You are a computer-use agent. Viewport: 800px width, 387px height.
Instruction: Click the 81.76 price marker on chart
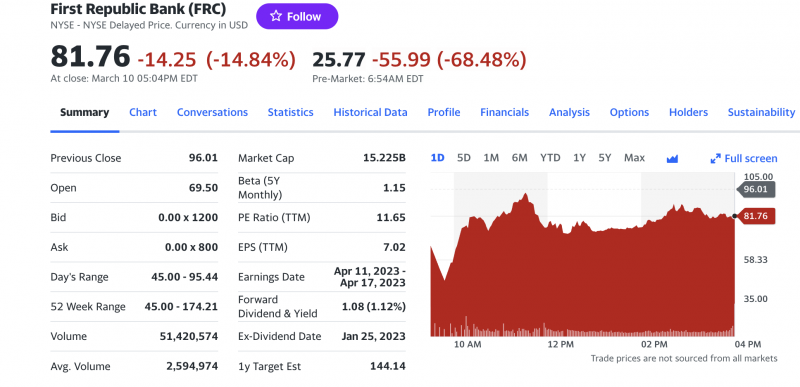coord(756,216)
